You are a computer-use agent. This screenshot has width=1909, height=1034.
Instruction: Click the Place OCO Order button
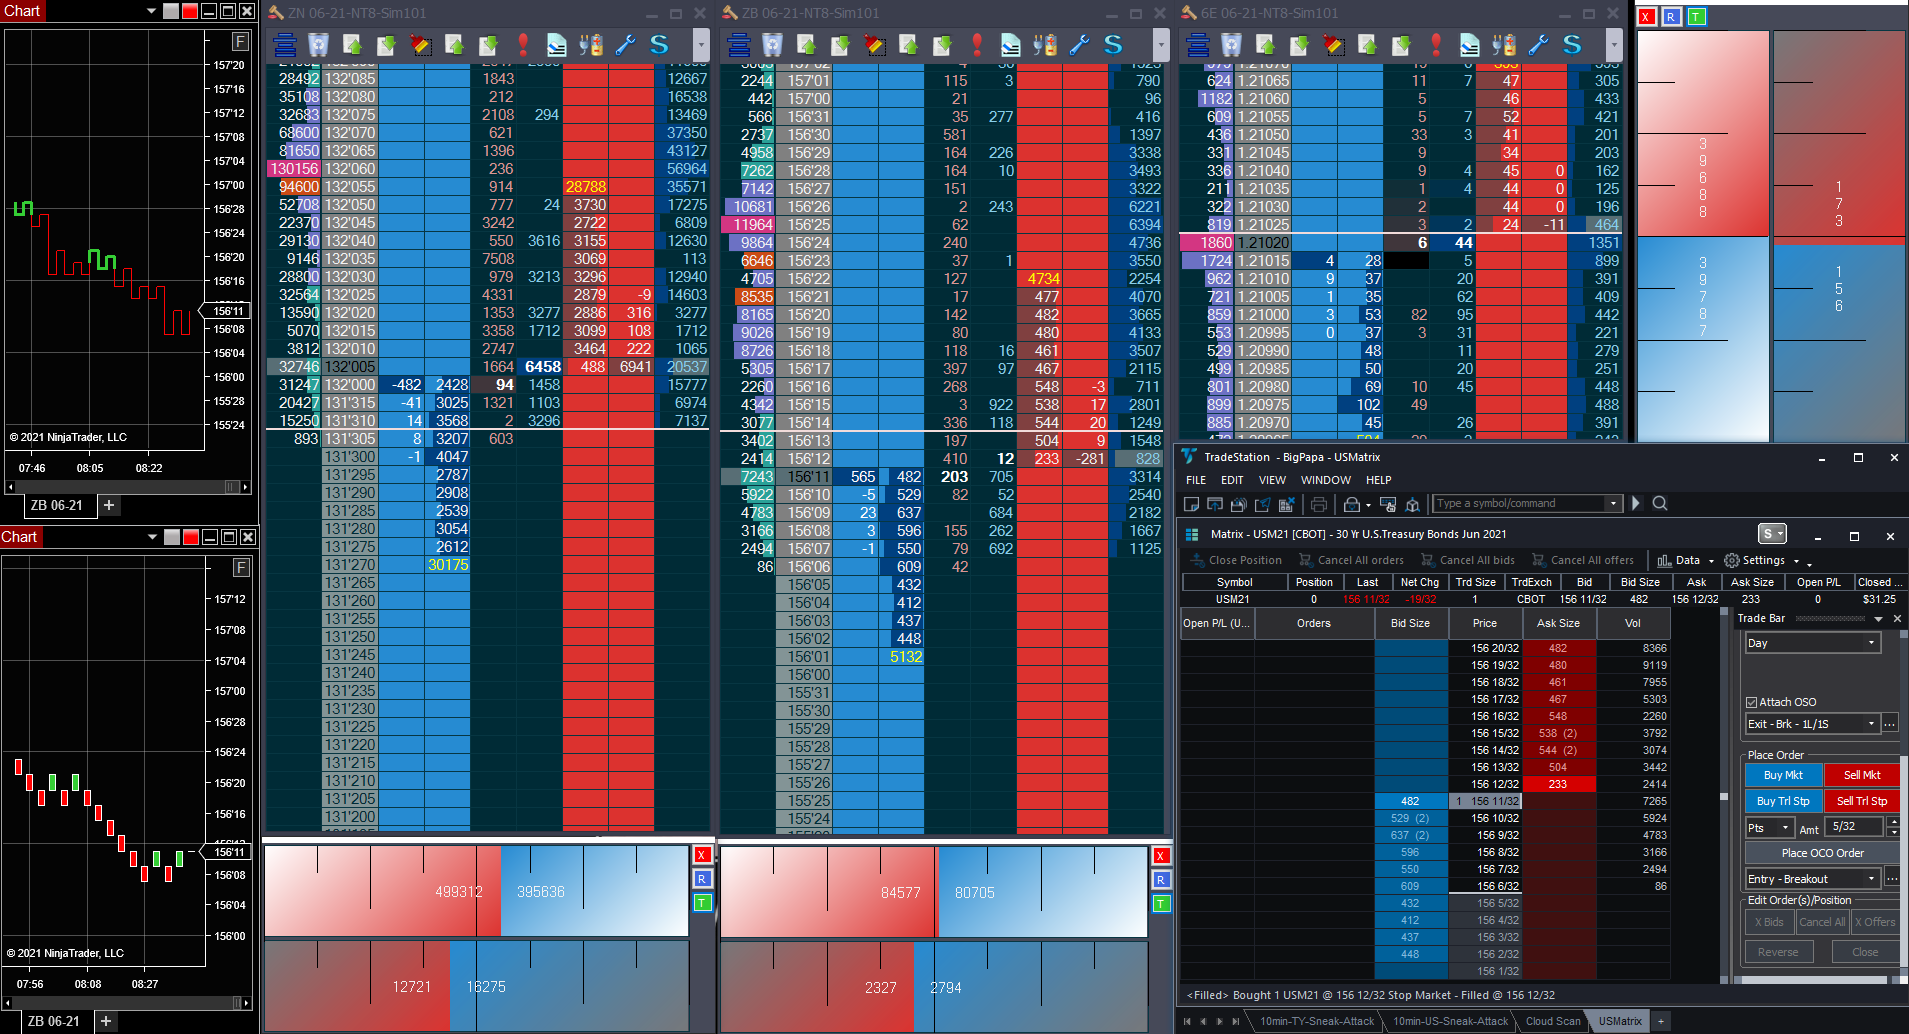click(x=1822, y=853)
